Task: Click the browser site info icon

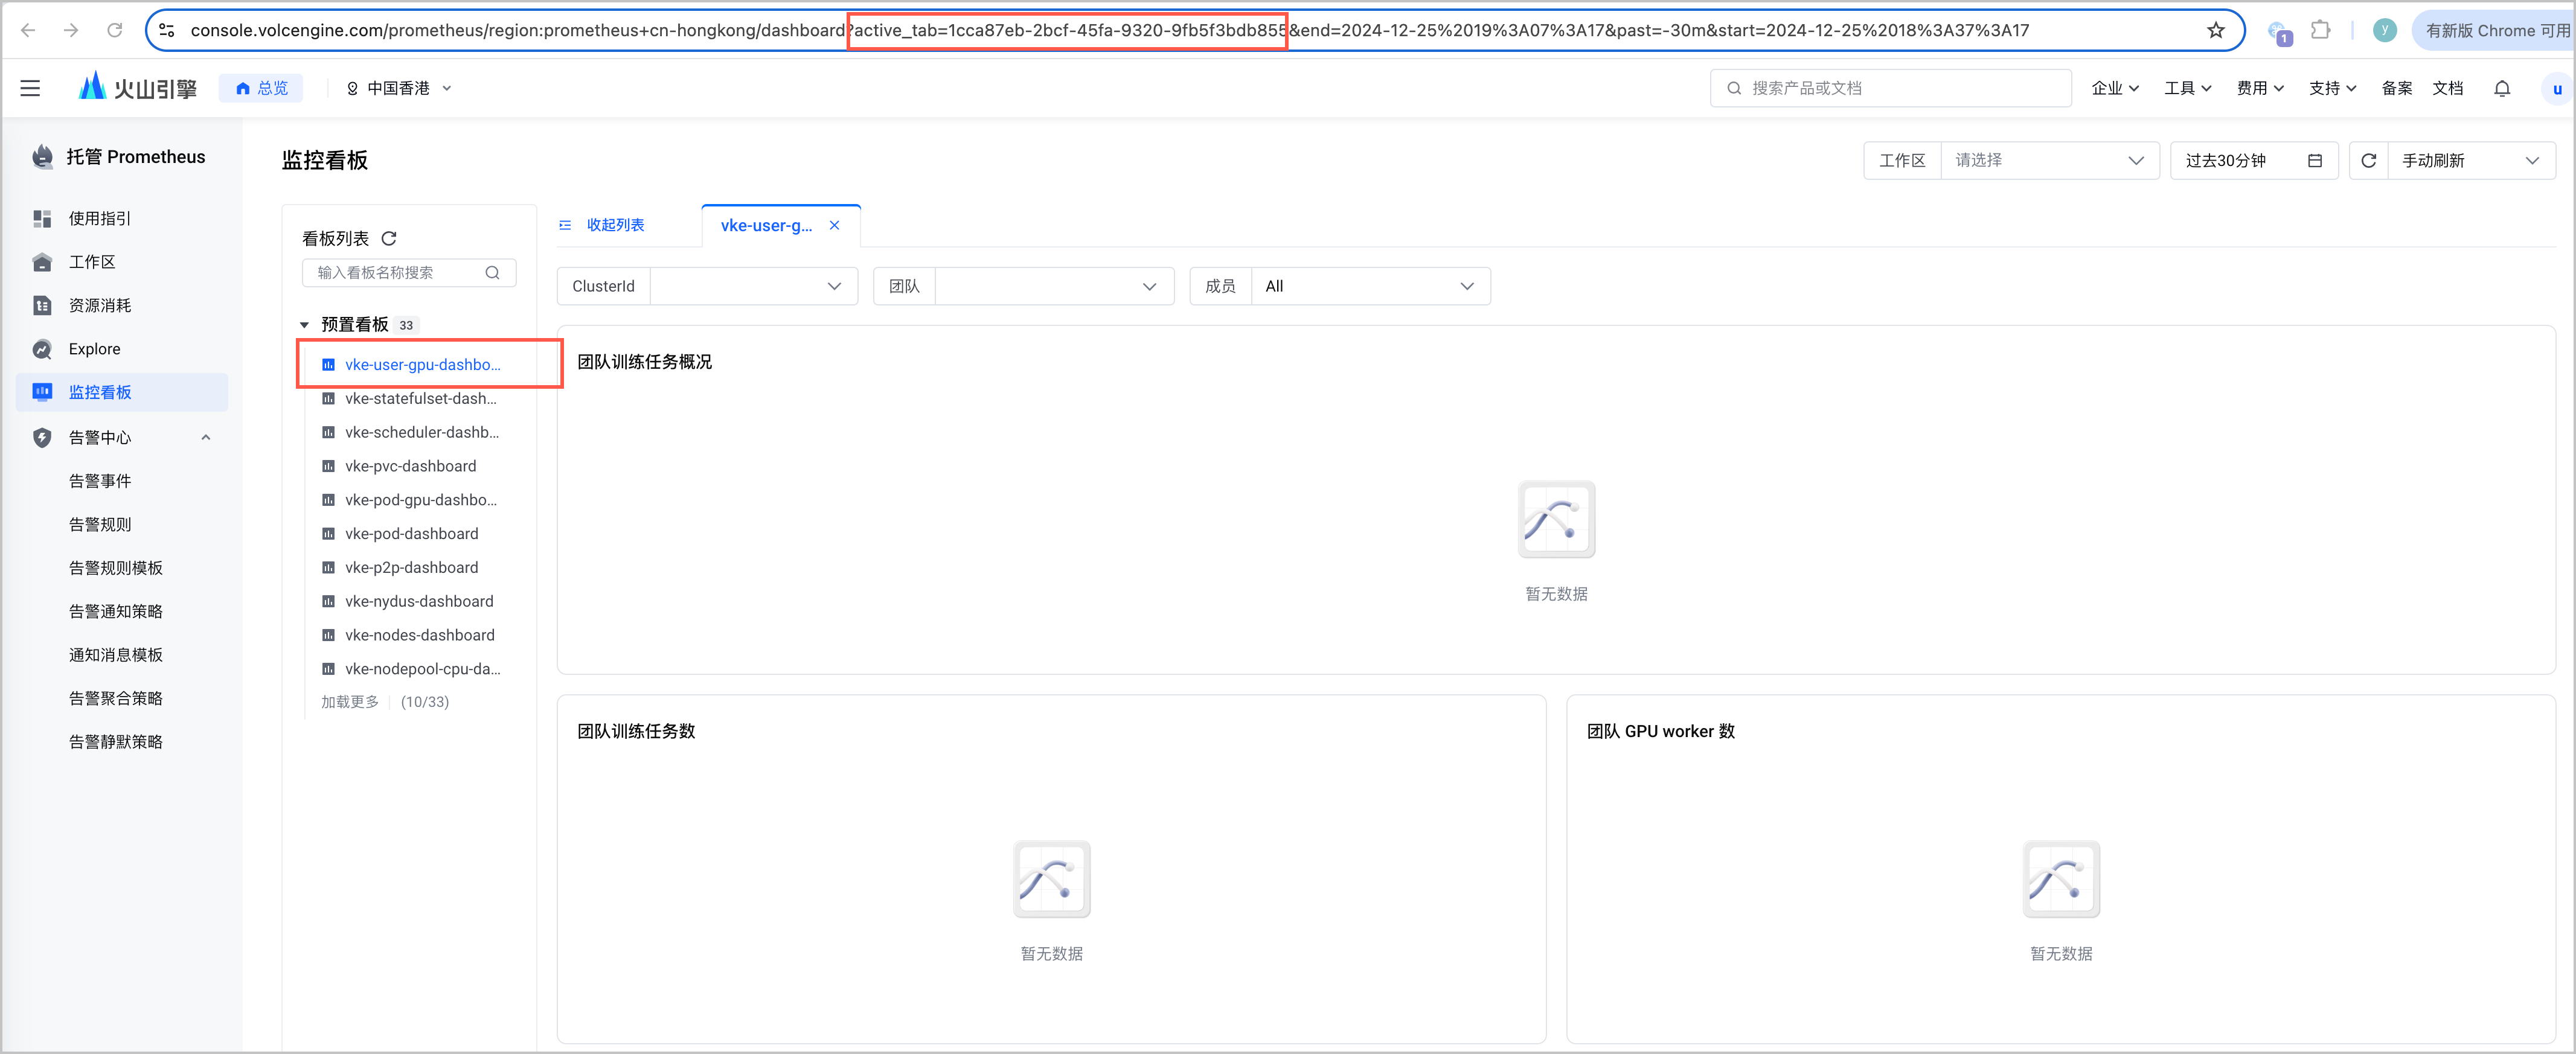Action: click(167, 30)
